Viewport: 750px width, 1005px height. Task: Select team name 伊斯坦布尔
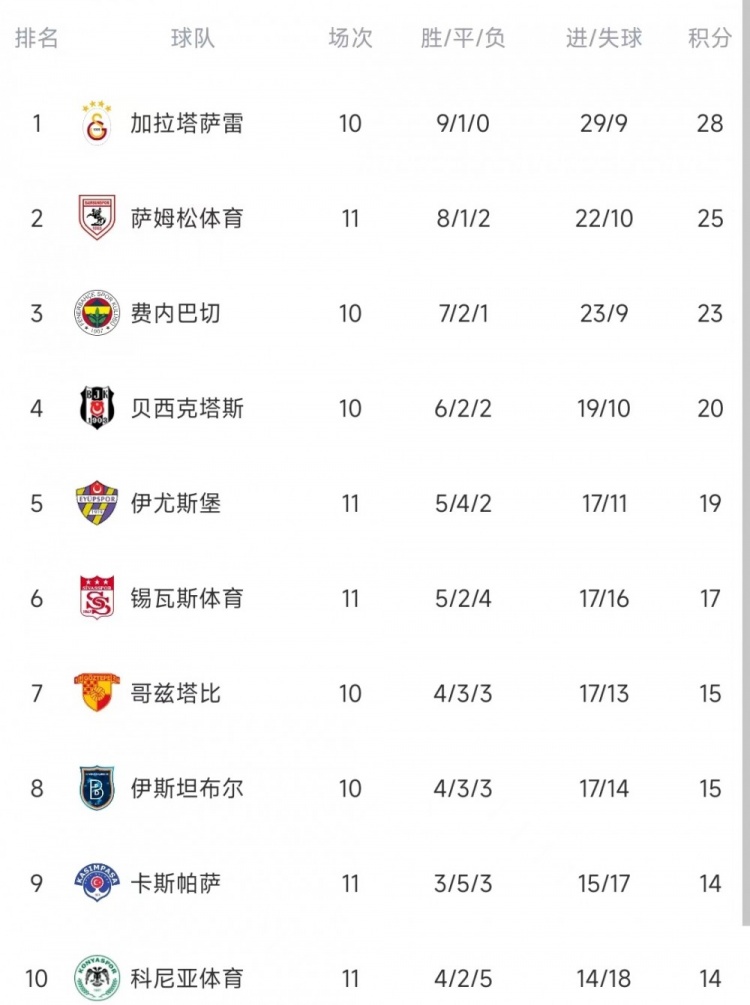(187, 788)
